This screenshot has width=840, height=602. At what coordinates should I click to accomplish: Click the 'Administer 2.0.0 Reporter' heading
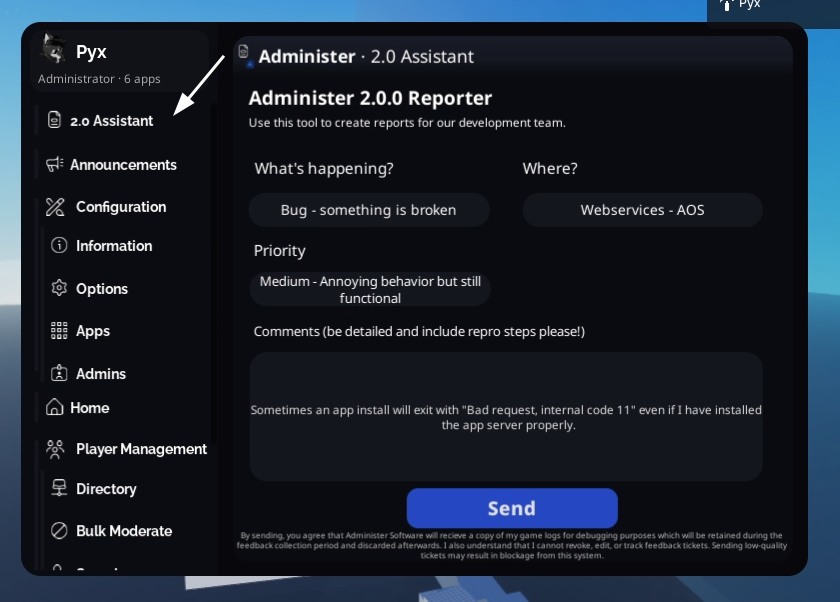(x=370, y=98)
